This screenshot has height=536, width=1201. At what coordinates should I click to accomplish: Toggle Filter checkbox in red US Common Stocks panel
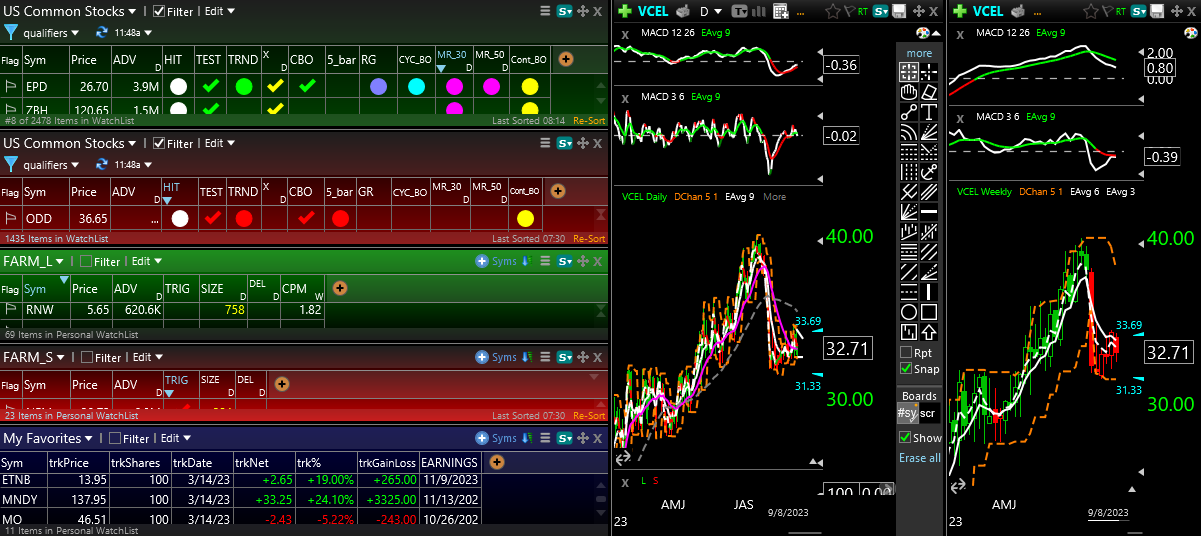[x=159, y=143]
